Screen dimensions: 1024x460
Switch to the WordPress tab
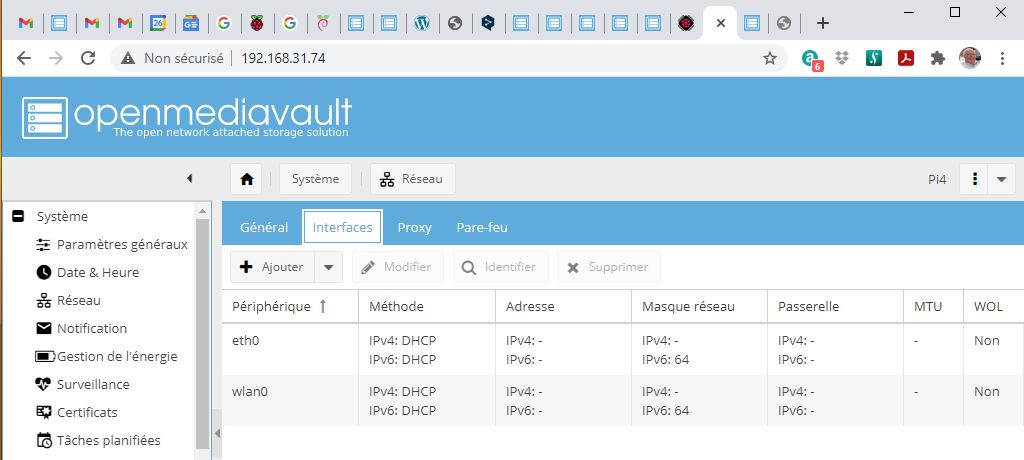tap(422, 24)
